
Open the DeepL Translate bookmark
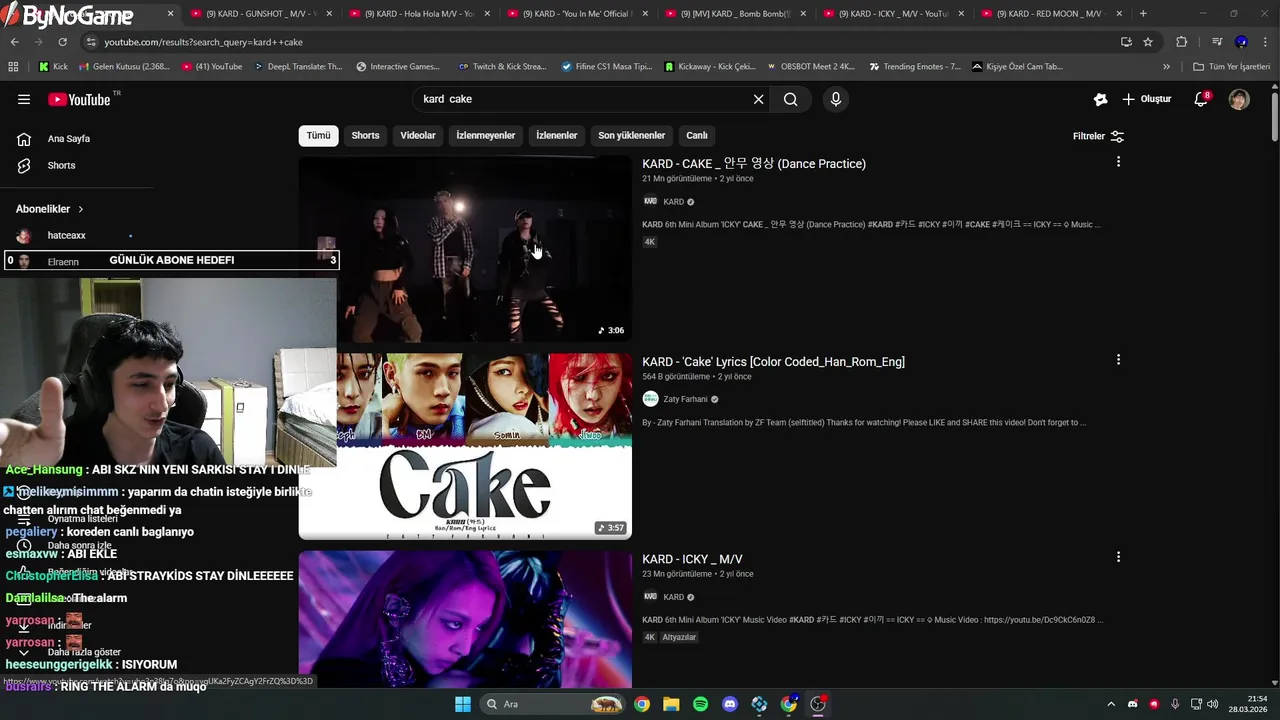(298, 66)
